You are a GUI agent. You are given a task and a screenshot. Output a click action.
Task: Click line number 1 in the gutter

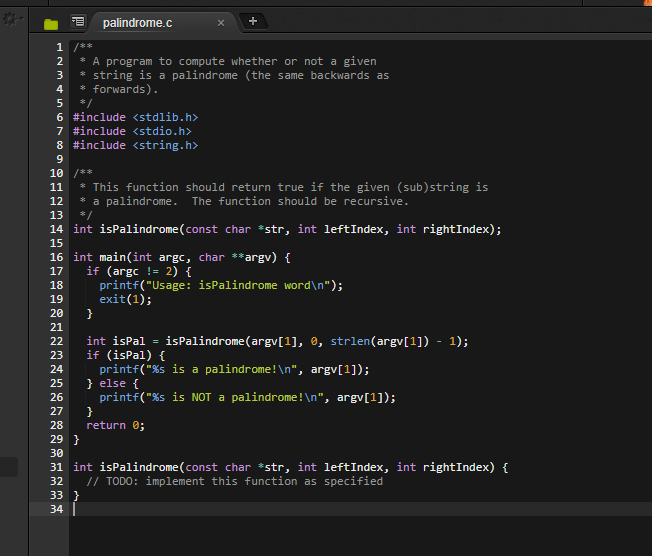coord(60,47)
